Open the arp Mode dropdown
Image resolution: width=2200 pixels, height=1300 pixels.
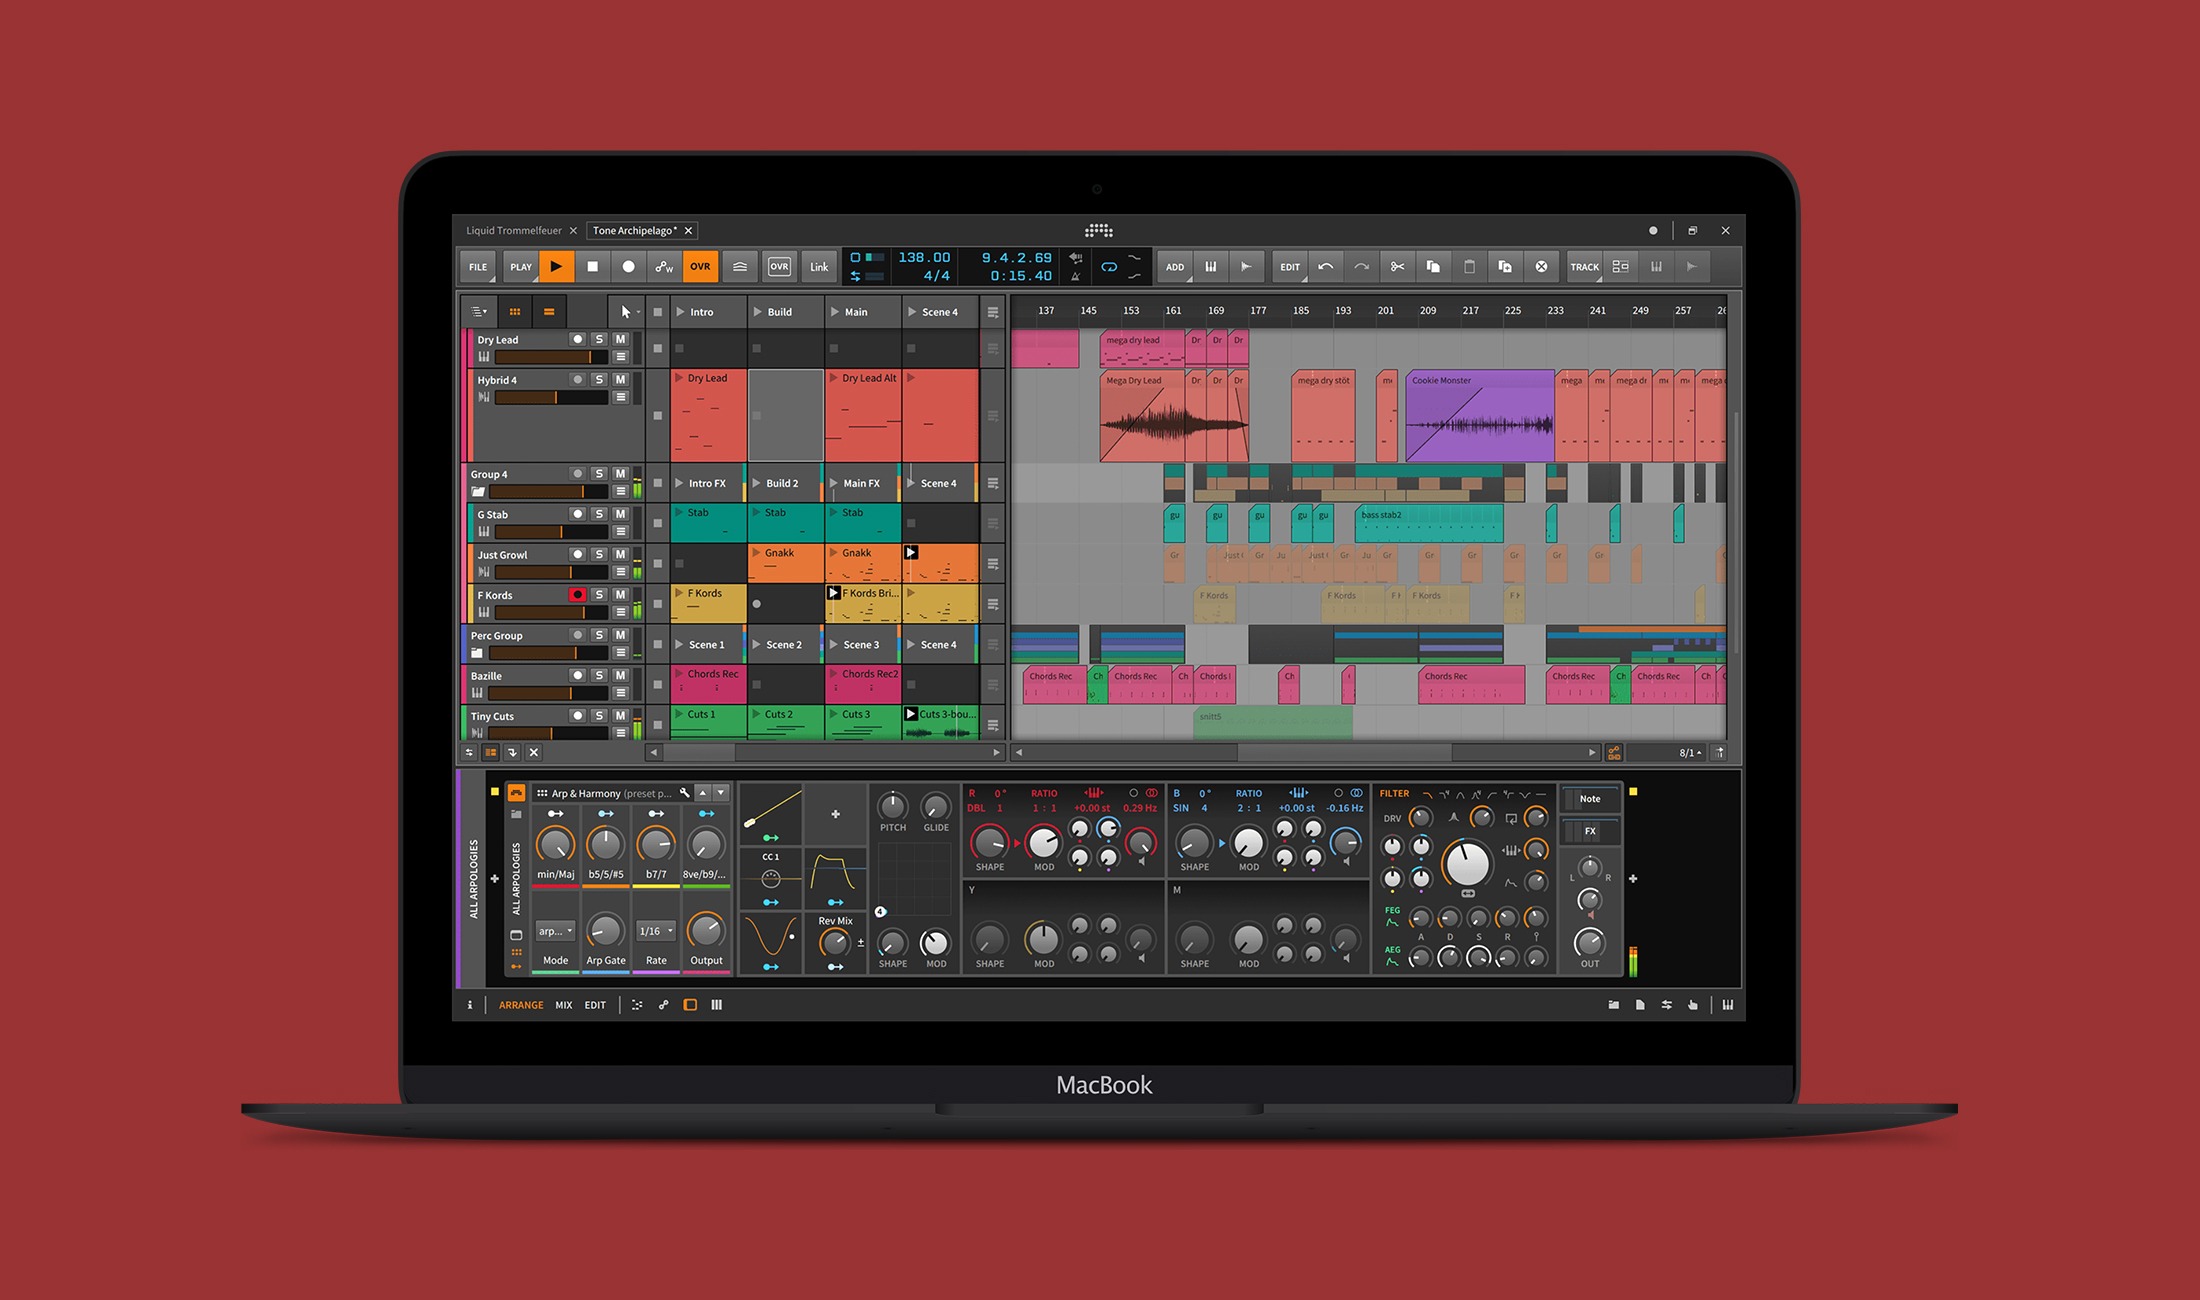coord(555,931)
